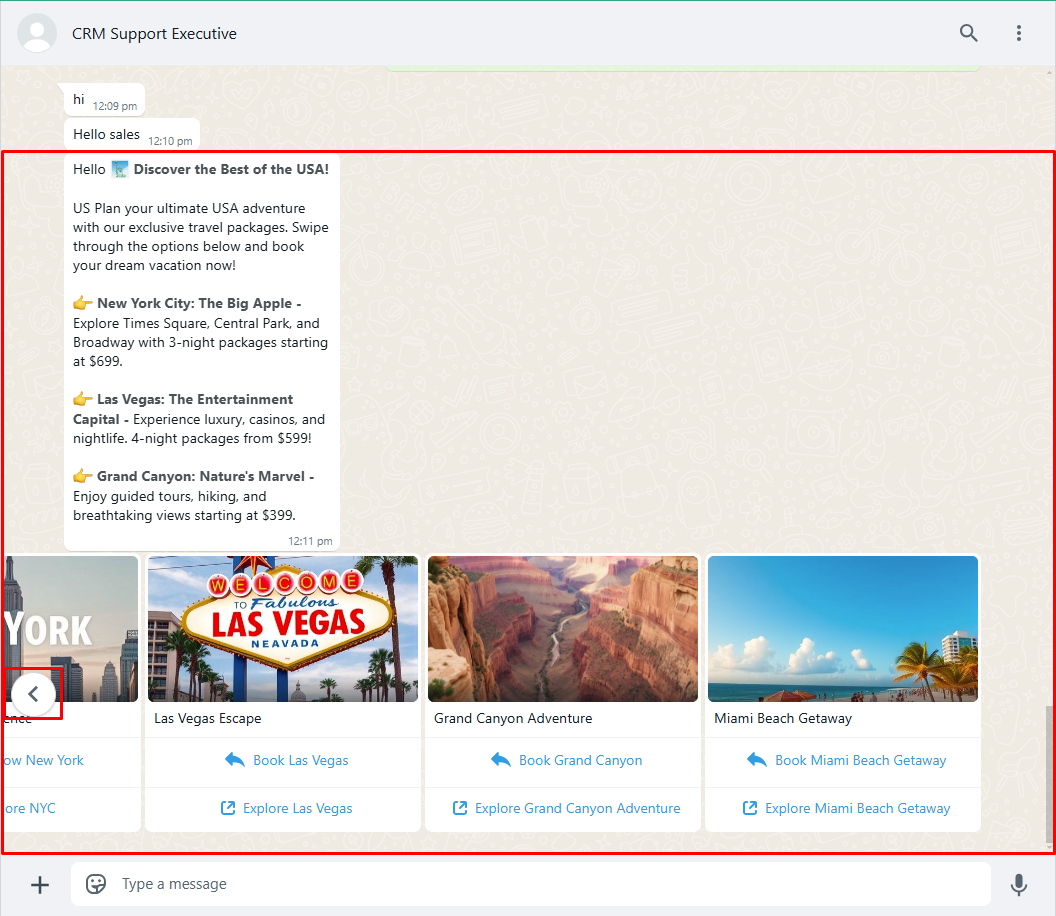Click Book Grand Canyon reply button
The width and height of the screenshot is (1056, 916).
tap(566, 760)
